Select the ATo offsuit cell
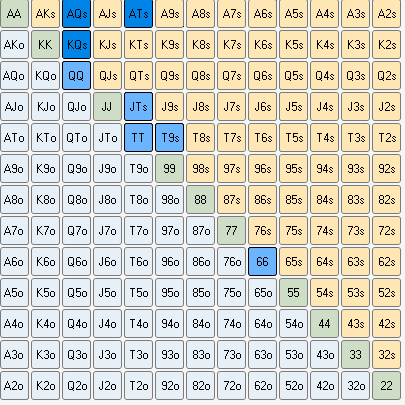Viewport: 405px width, 405px height. [x=14, y=138]
